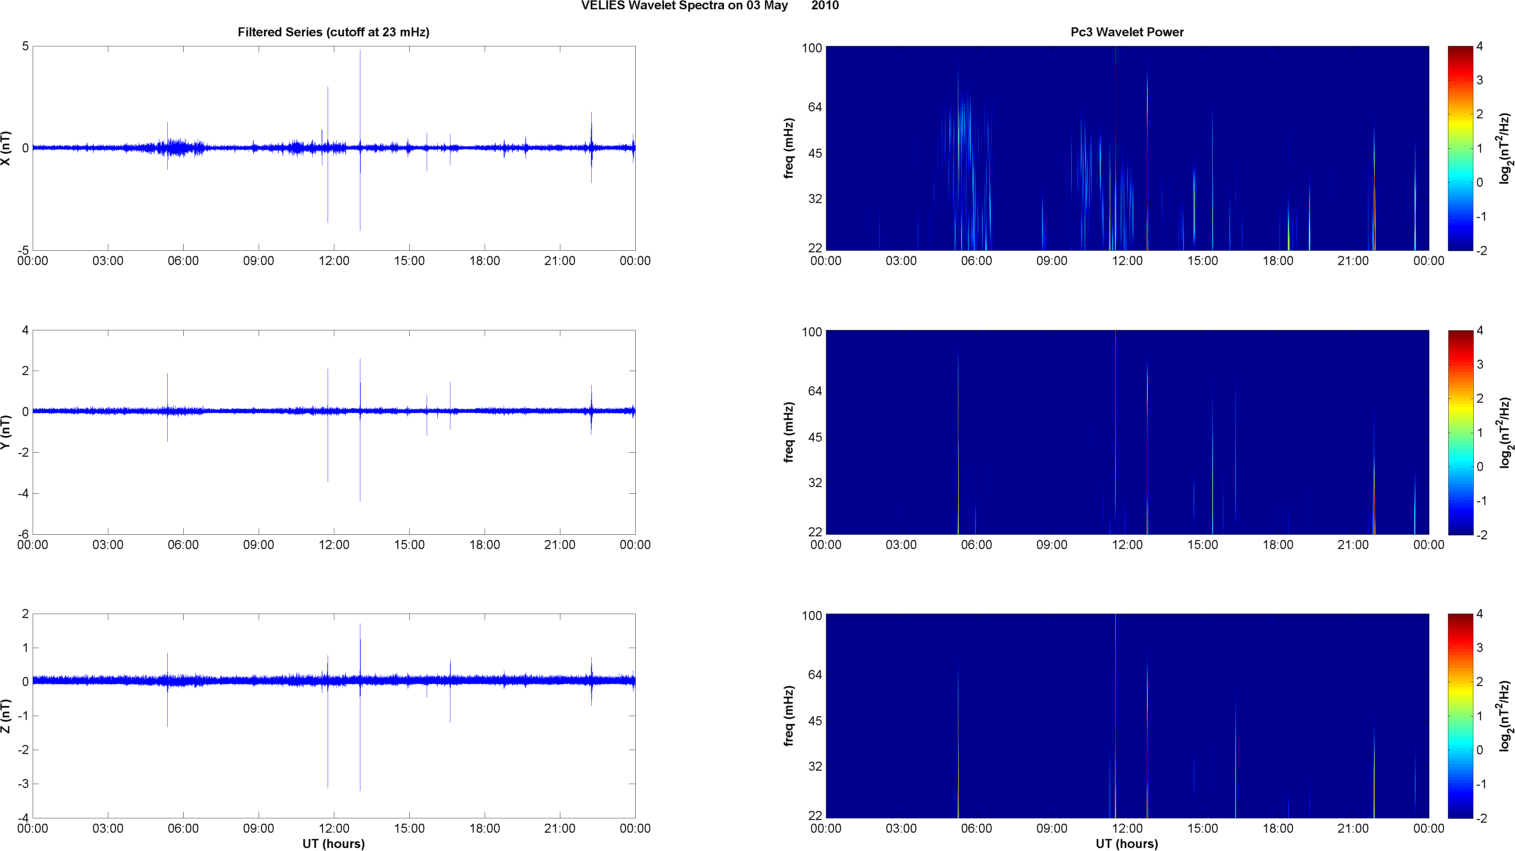Click the bottom Pc3 wavelet spectrogram

tap(1127, 716)
